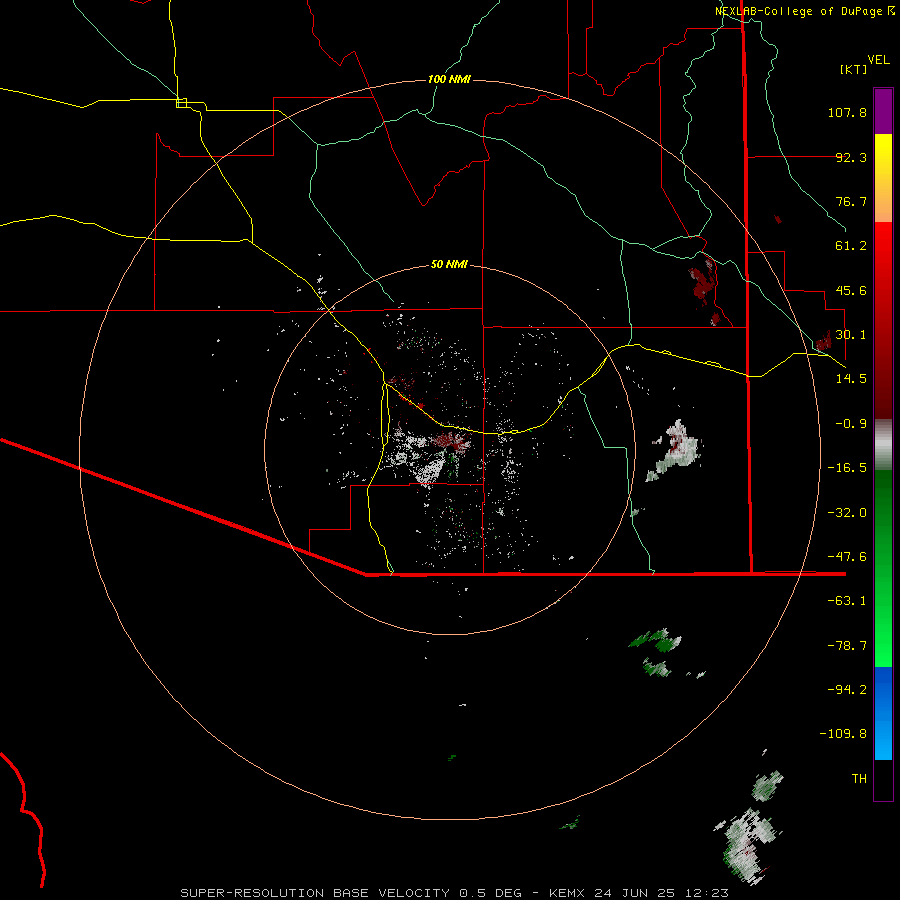Image resolution: width=900 pixels, height=900 pixels.
Task: Click the yellow-orange segment of the color bar
Action: 883,178
